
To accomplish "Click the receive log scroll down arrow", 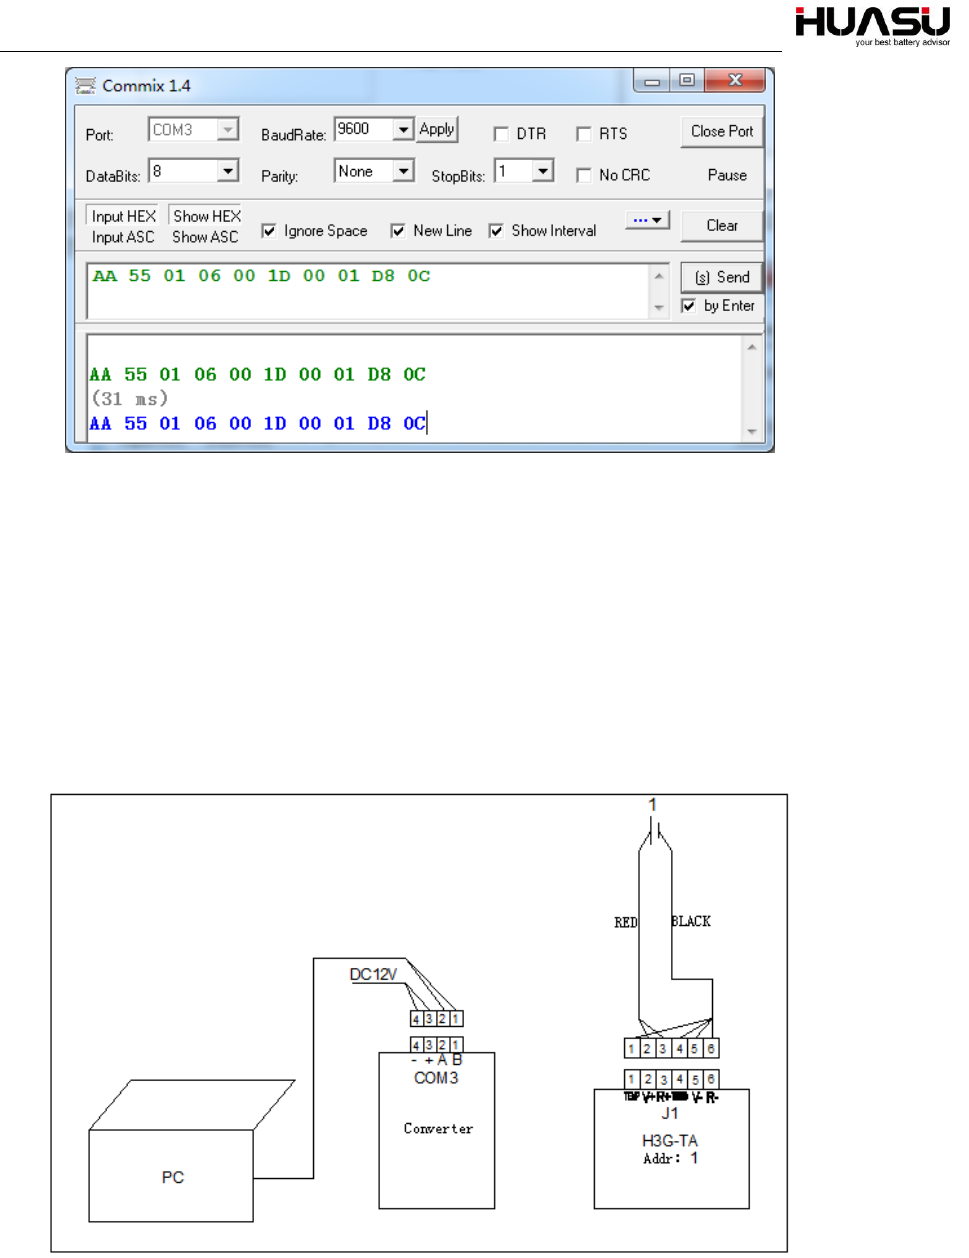I will [752, 432].
